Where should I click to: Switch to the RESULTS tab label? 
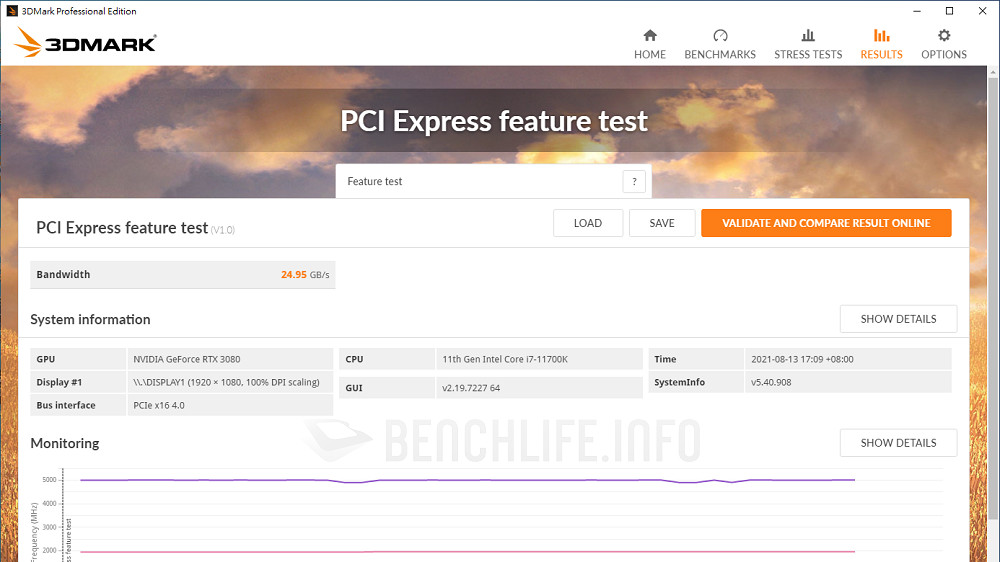click(x=881, y=55)
